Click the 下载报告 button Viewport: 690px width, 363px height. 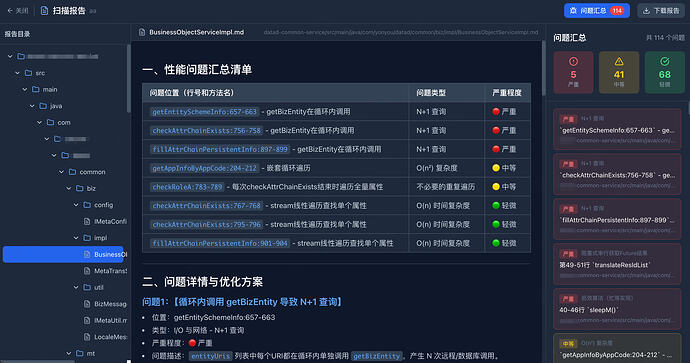661,11
